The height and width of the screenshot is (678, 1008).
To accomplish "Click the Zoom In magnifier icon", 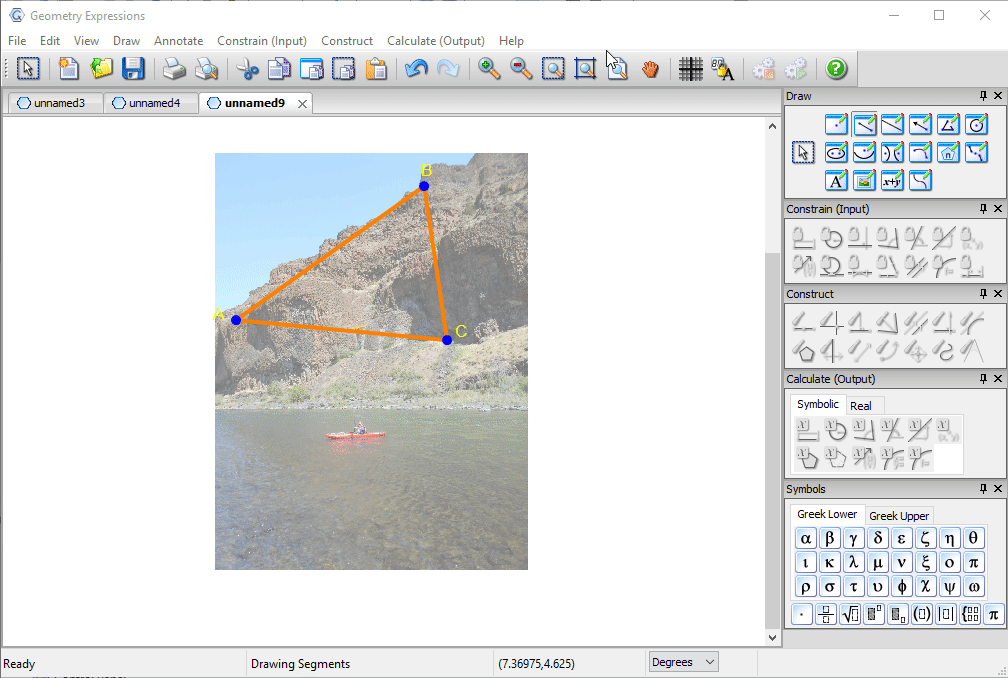I will click(x=489, y=68).
